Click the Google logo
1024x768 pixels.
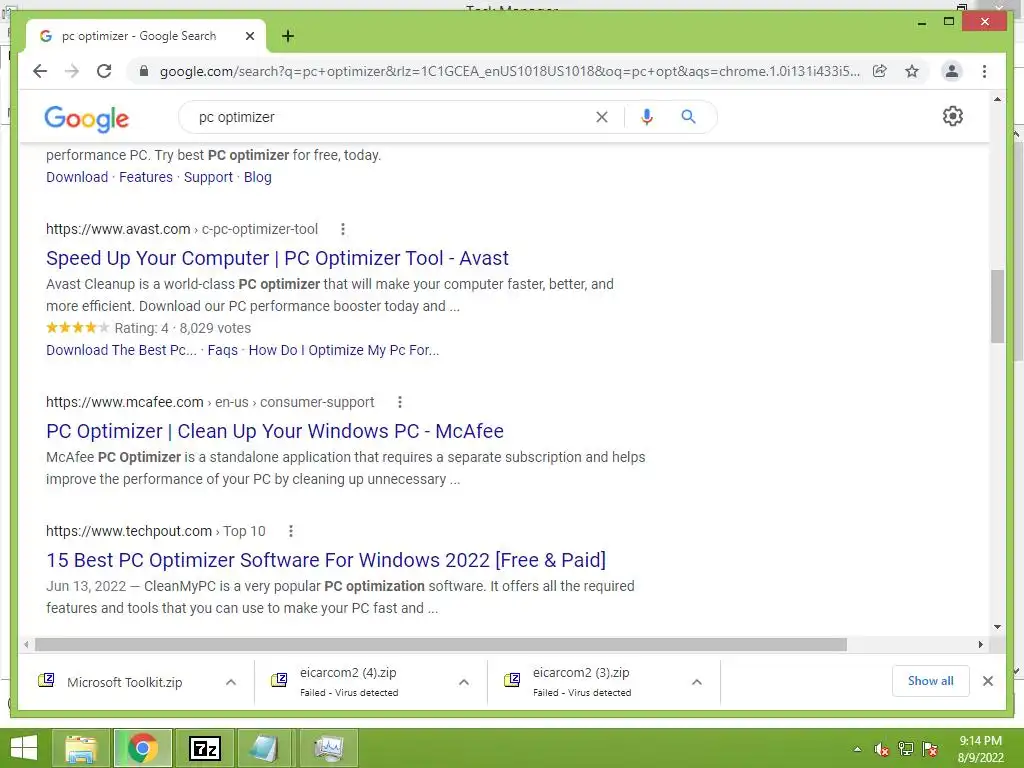click(x=87, y=118)
